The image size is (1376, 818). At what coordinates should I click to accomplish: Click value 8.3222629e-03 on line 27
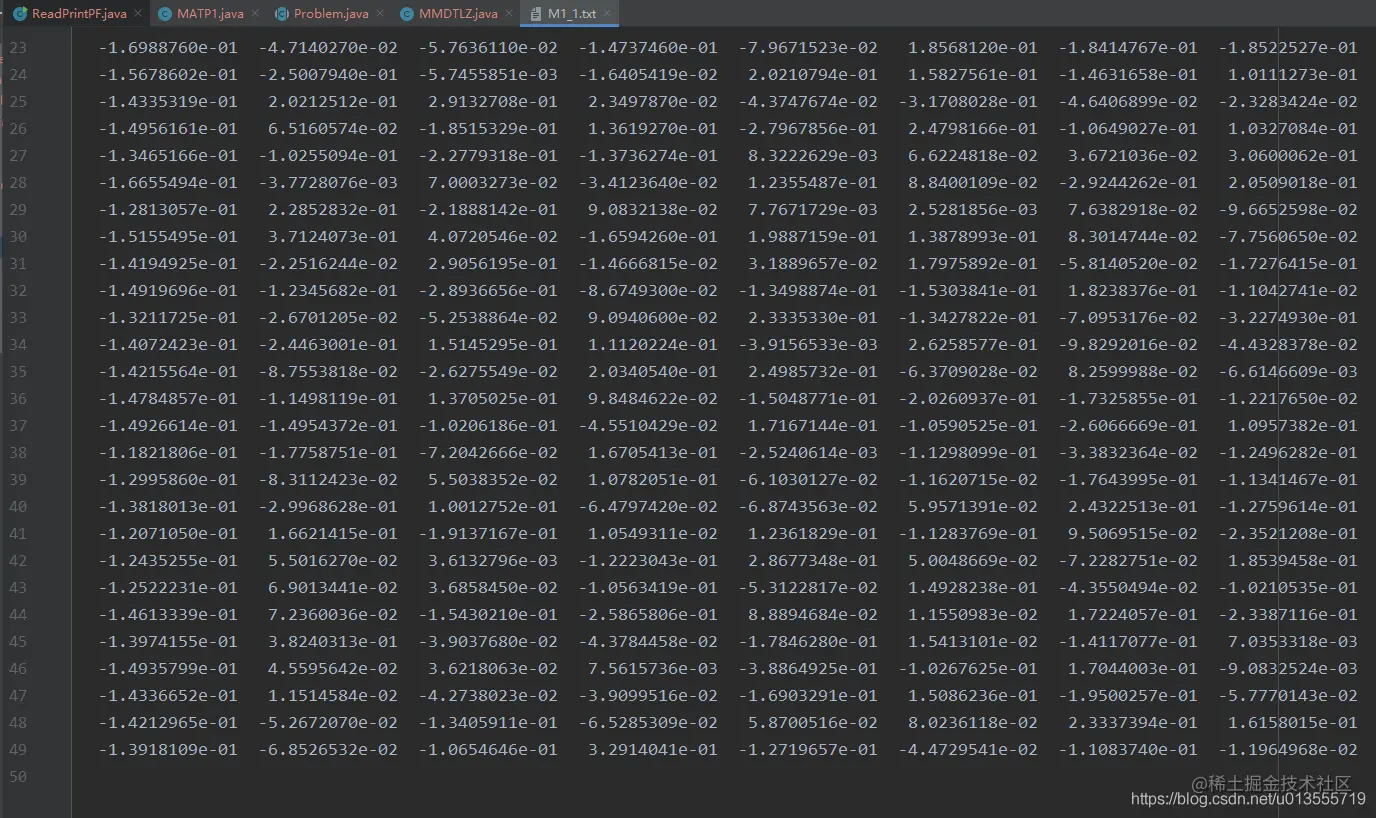pos(813,156)
